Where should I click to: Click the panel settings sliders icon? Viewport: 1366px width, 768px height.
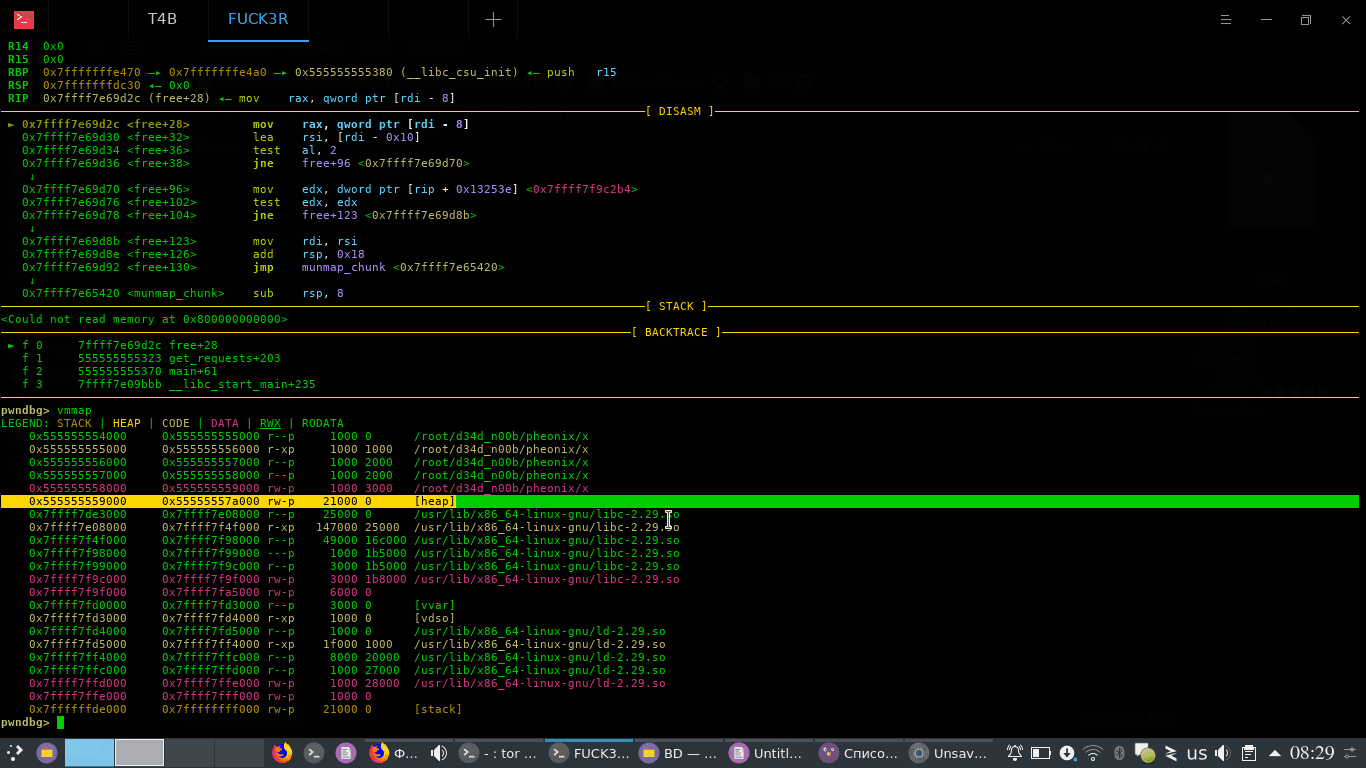click(x=1352, y=753)
